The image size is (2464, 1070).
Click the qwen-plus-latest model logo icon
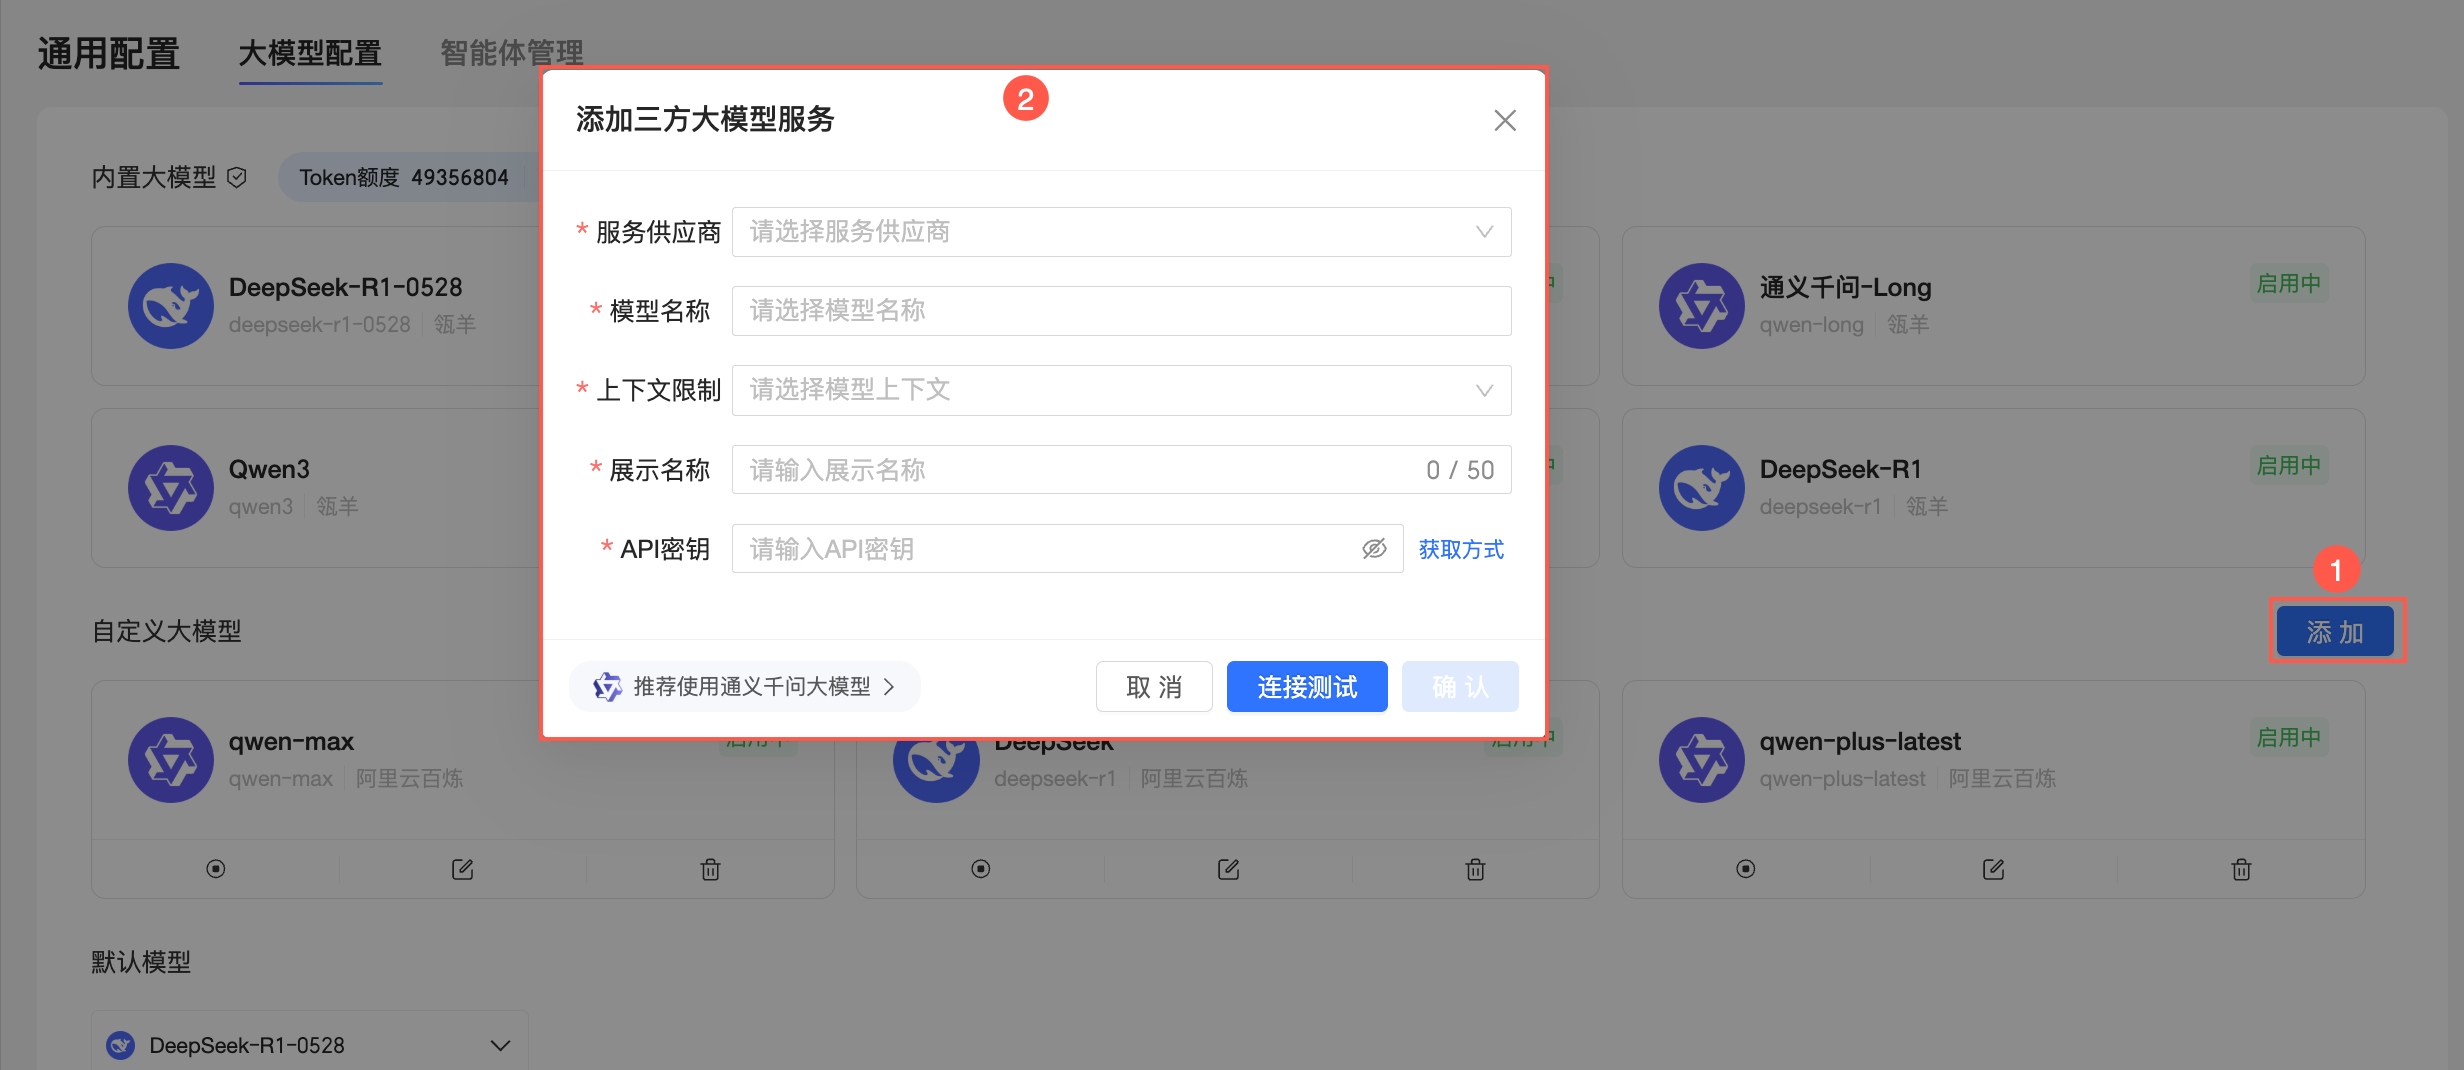pyautogui.click(x=1702, y=760)
